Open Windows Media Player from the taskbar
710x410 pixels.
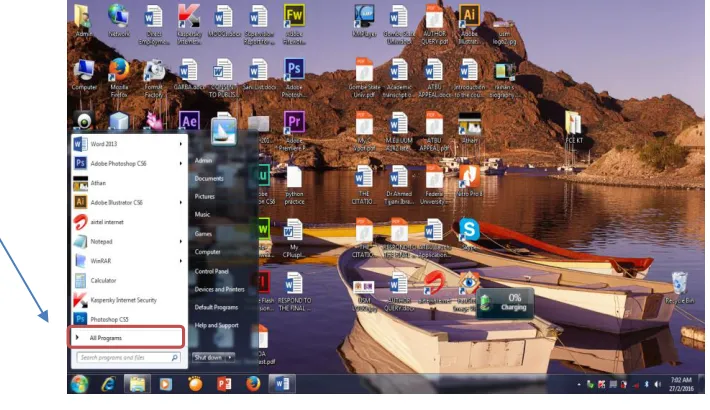click(x=166, y=384)
